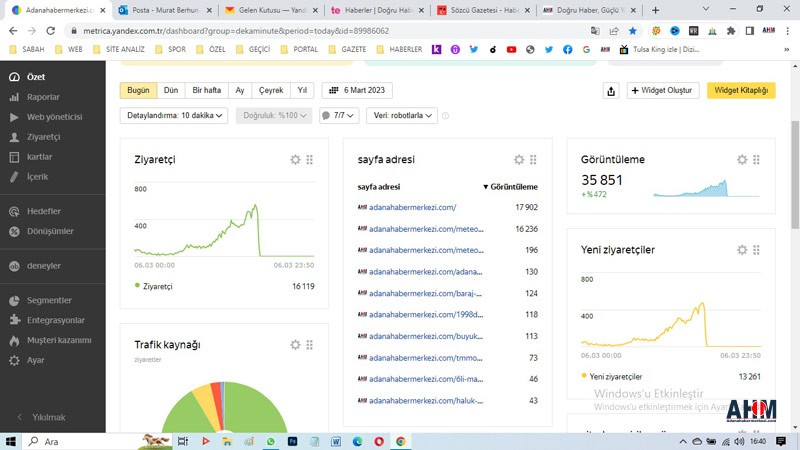Open adanahabermerkezi.com/adana... link

pyautogui.click(x=426, y=272)
